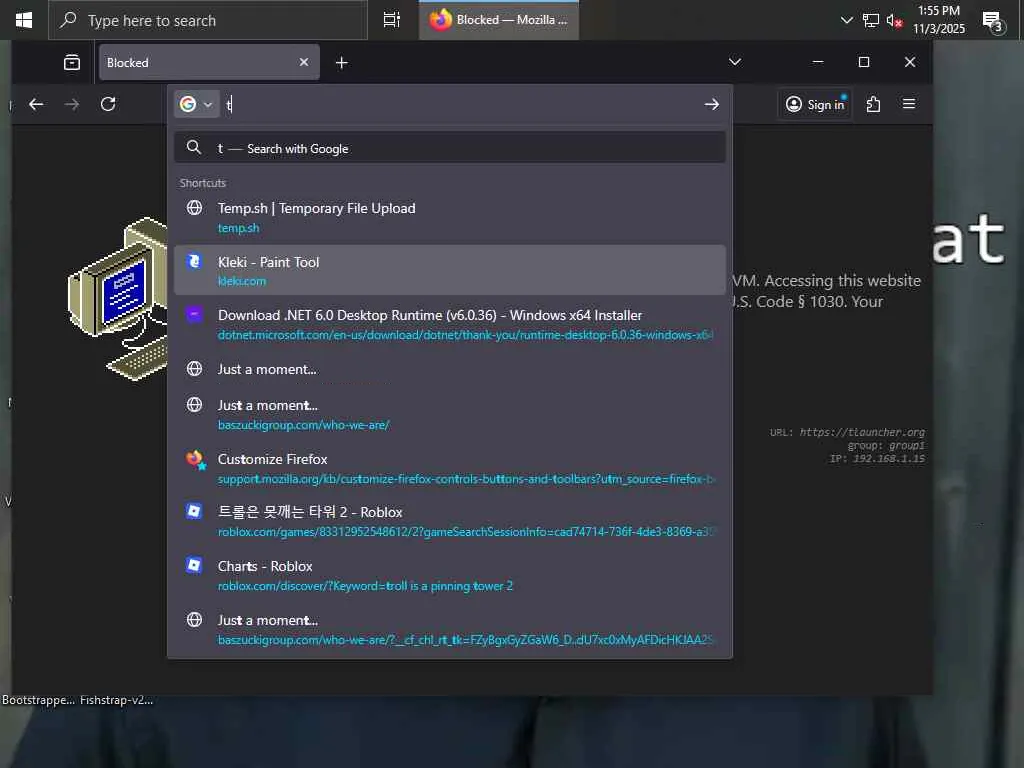Click the globe icon beside Temp.sh
1024x768 pixels.
[194, 208]
